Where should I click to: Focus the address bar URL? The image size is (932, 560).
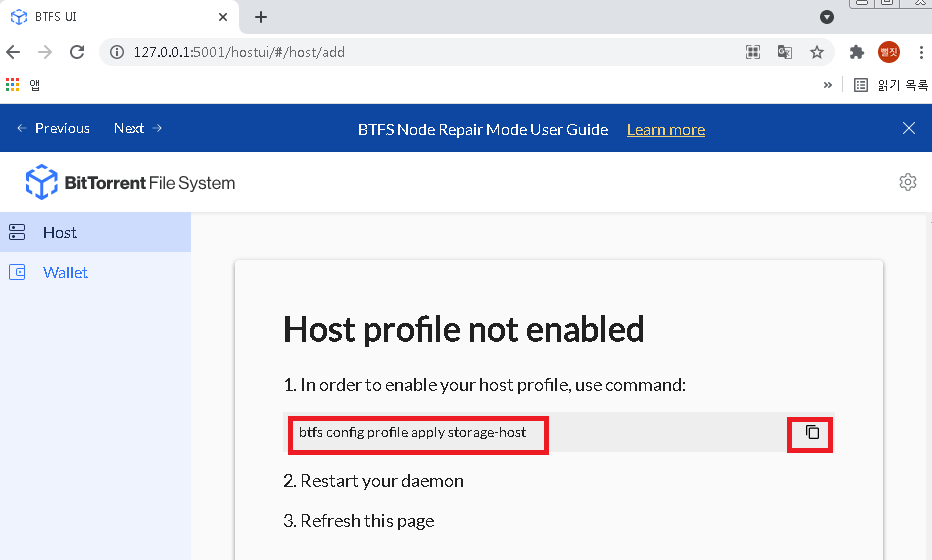(239, 52)
